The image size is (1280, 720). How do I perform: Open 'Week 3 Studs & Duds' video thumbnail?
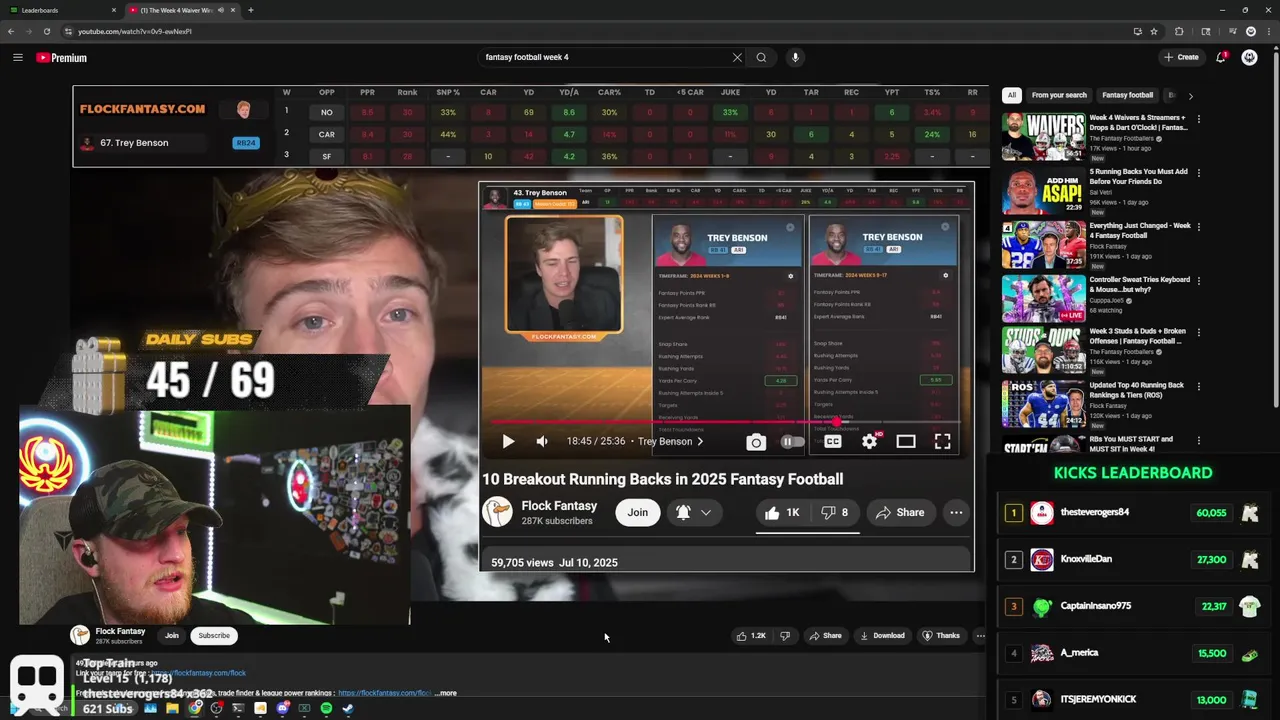tap(1043, 351)
